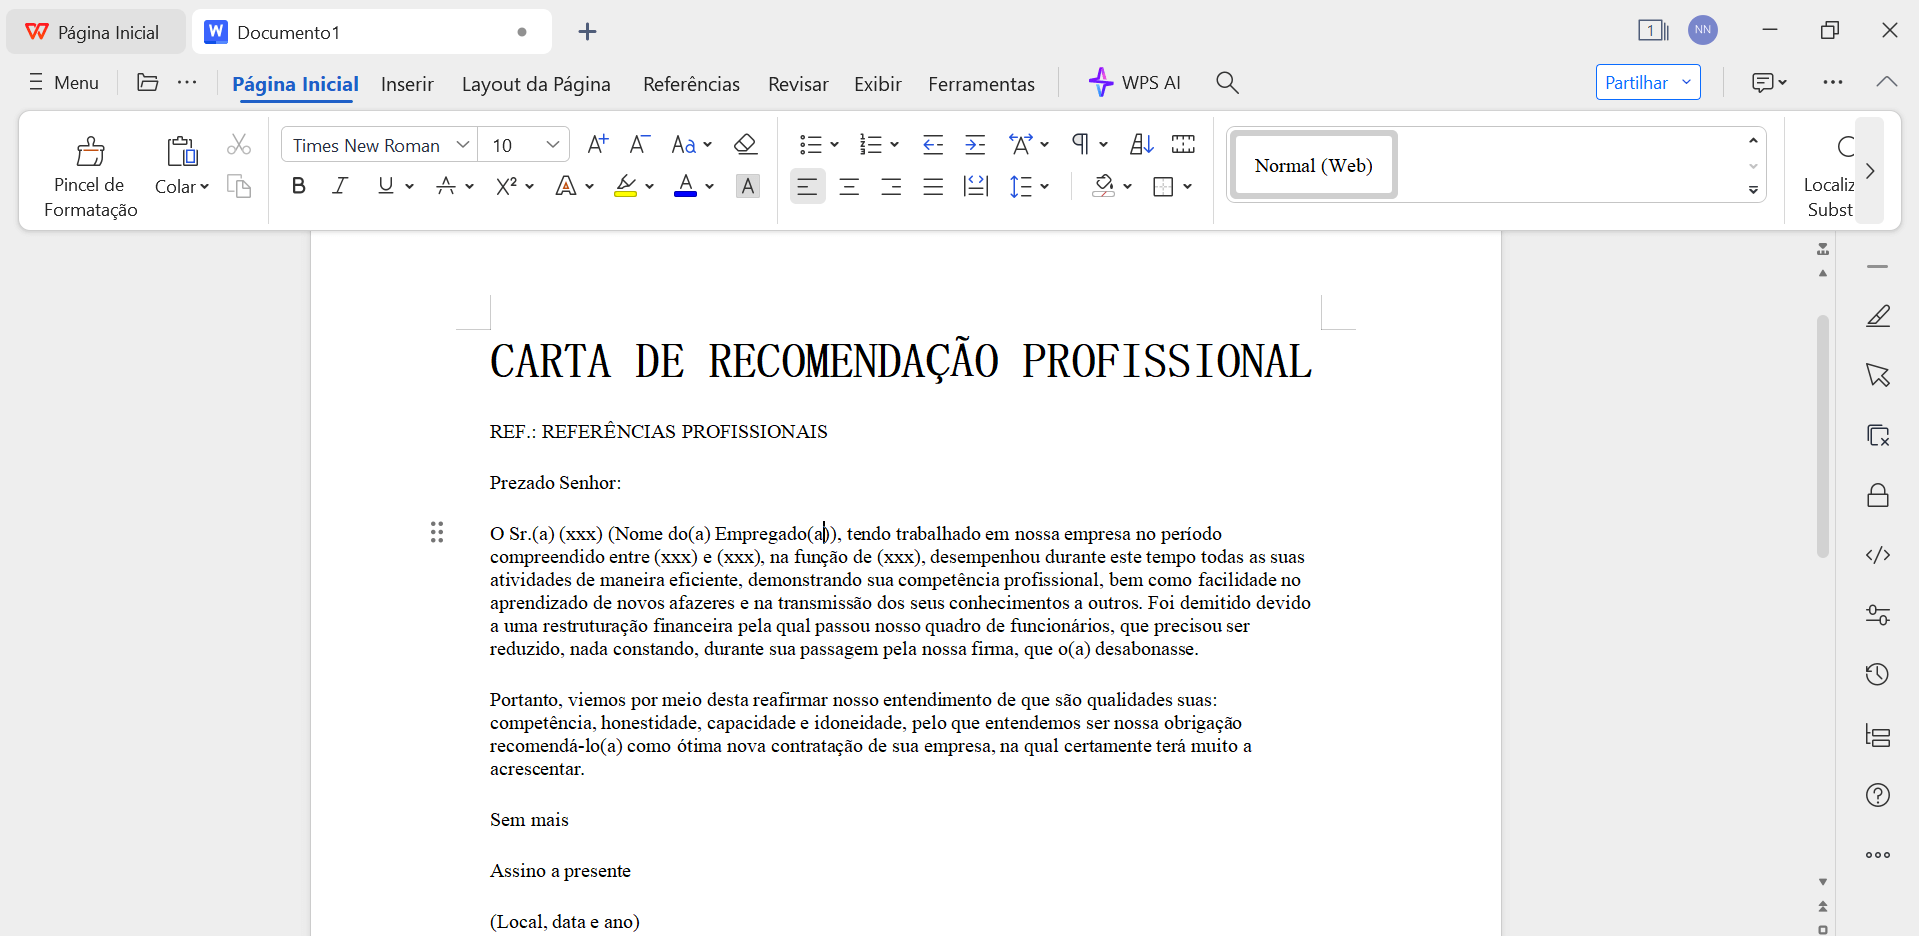Apply blue font color

[685, 186]
